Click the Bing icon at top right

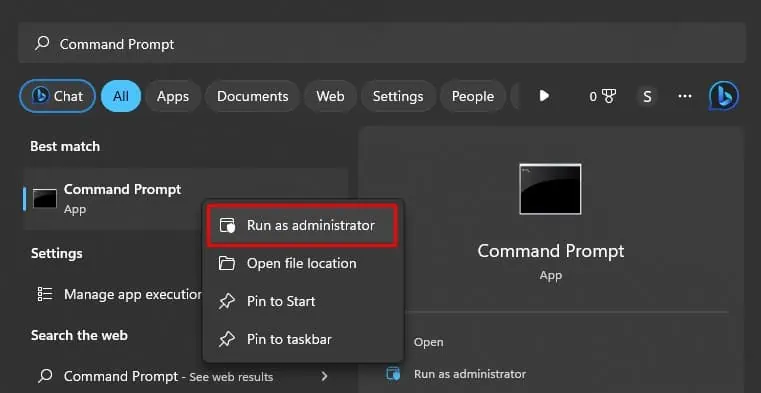click(x=724, y=96)
